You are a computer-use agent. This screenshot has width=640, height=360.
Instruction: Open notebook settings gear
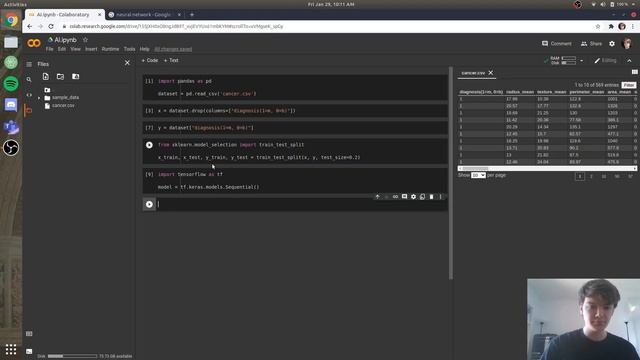coord(612,44)
